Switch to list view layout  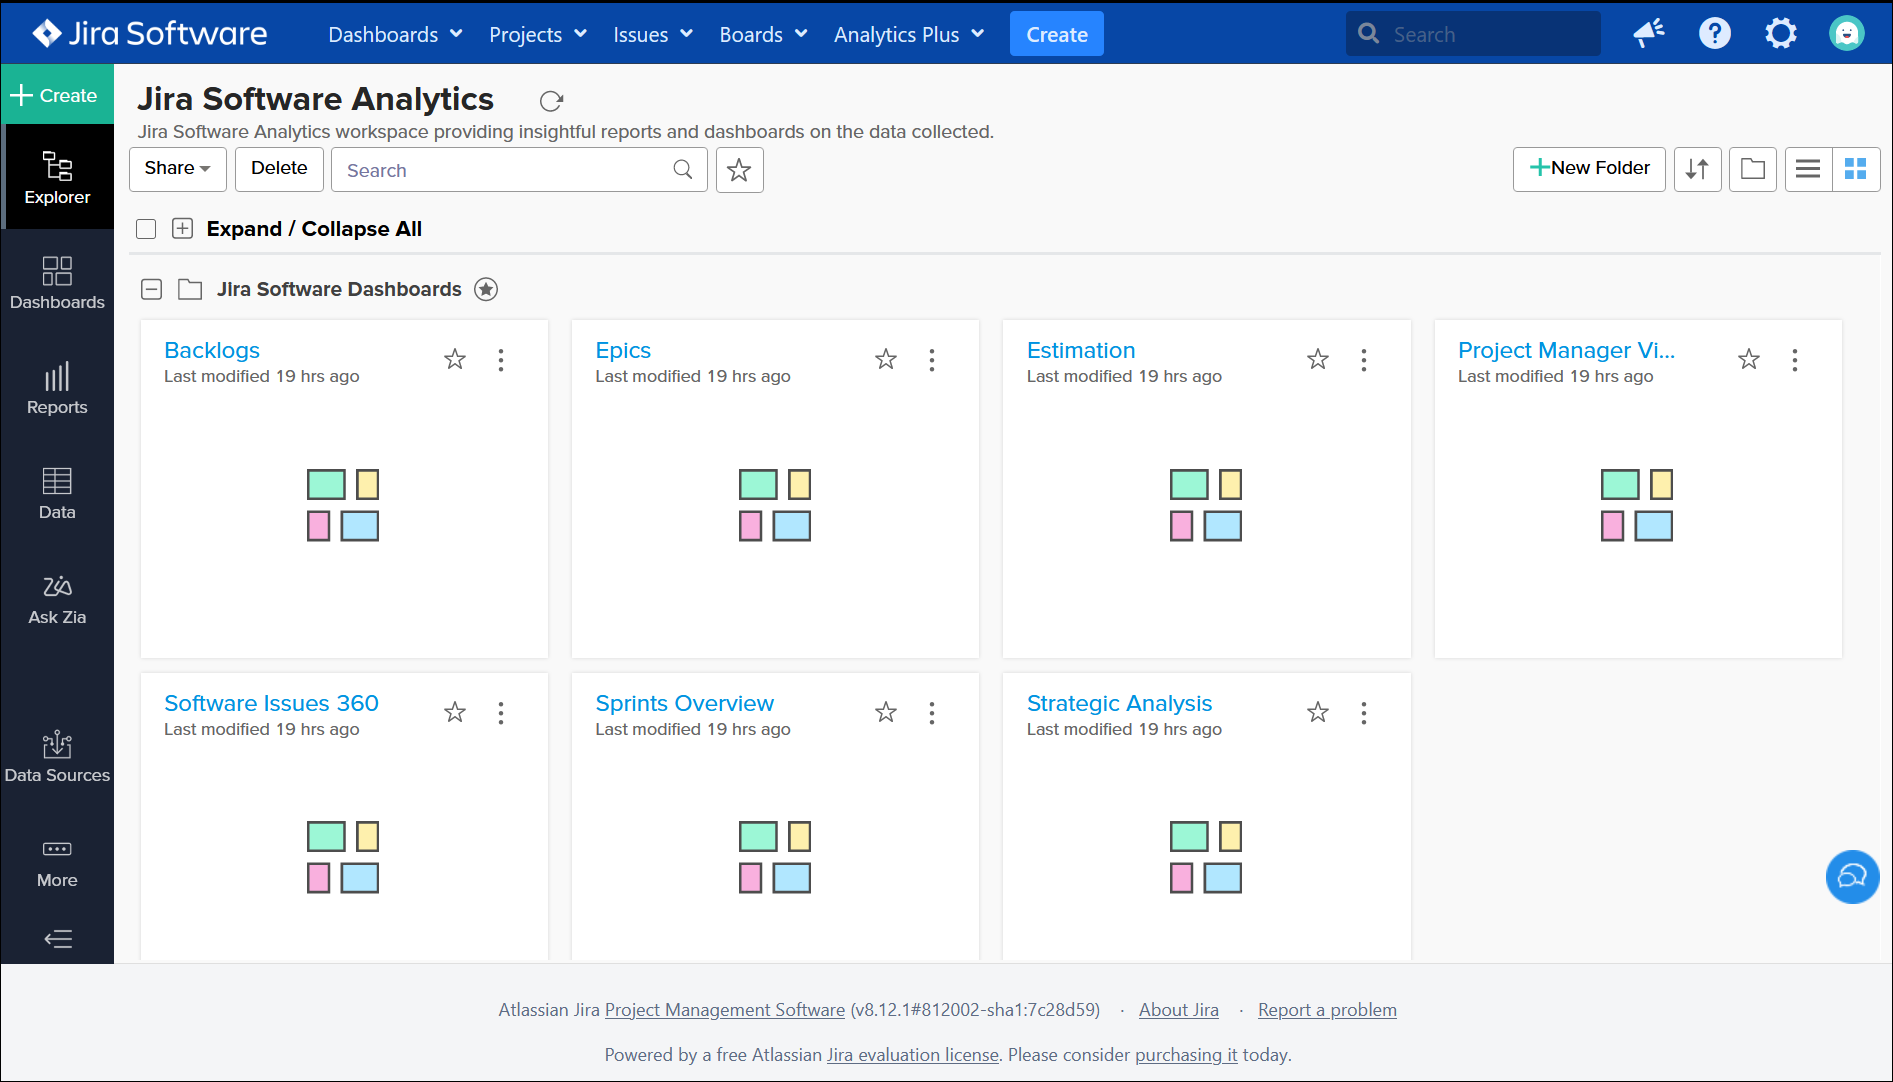[1808, 169]
